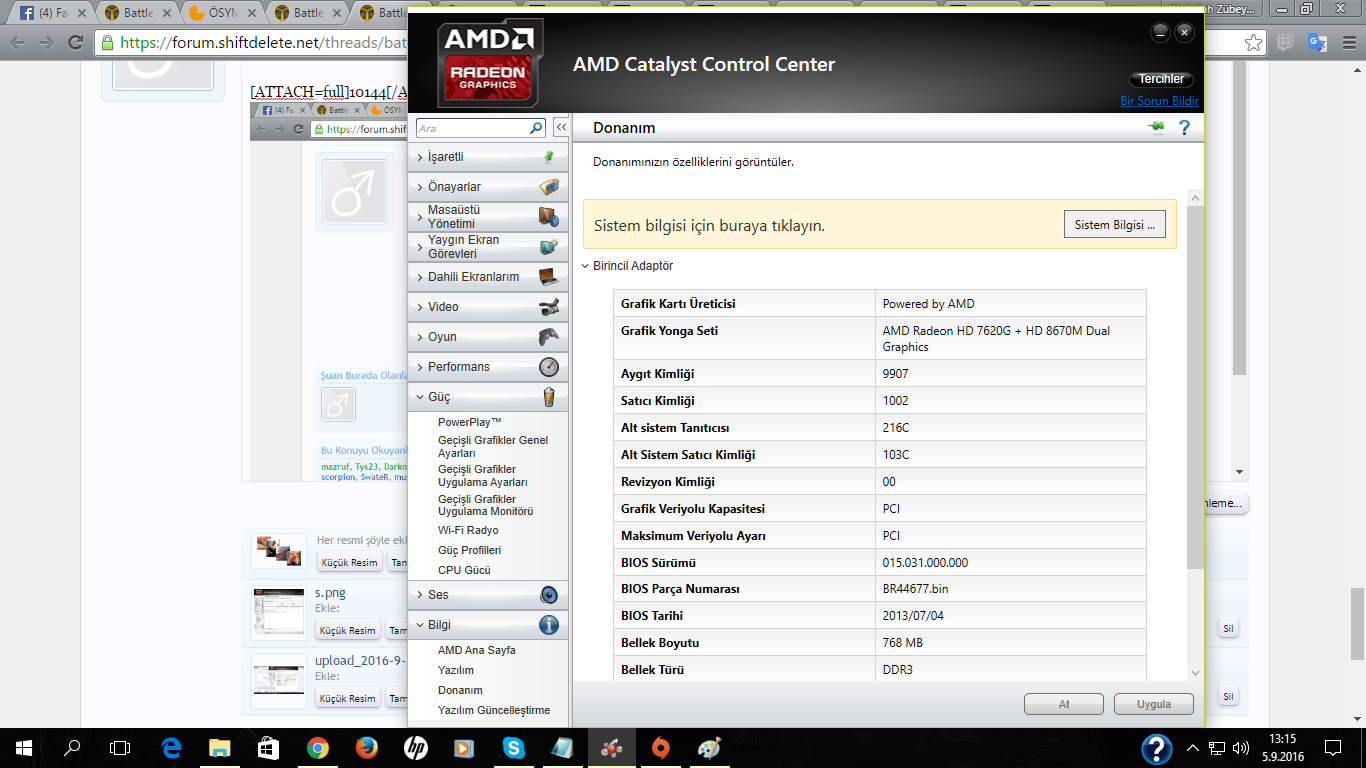Screen dimensions: 1366x768
Task: Open help with the blue question mark
Action: pyautogui.click(x=1185, y=127)
